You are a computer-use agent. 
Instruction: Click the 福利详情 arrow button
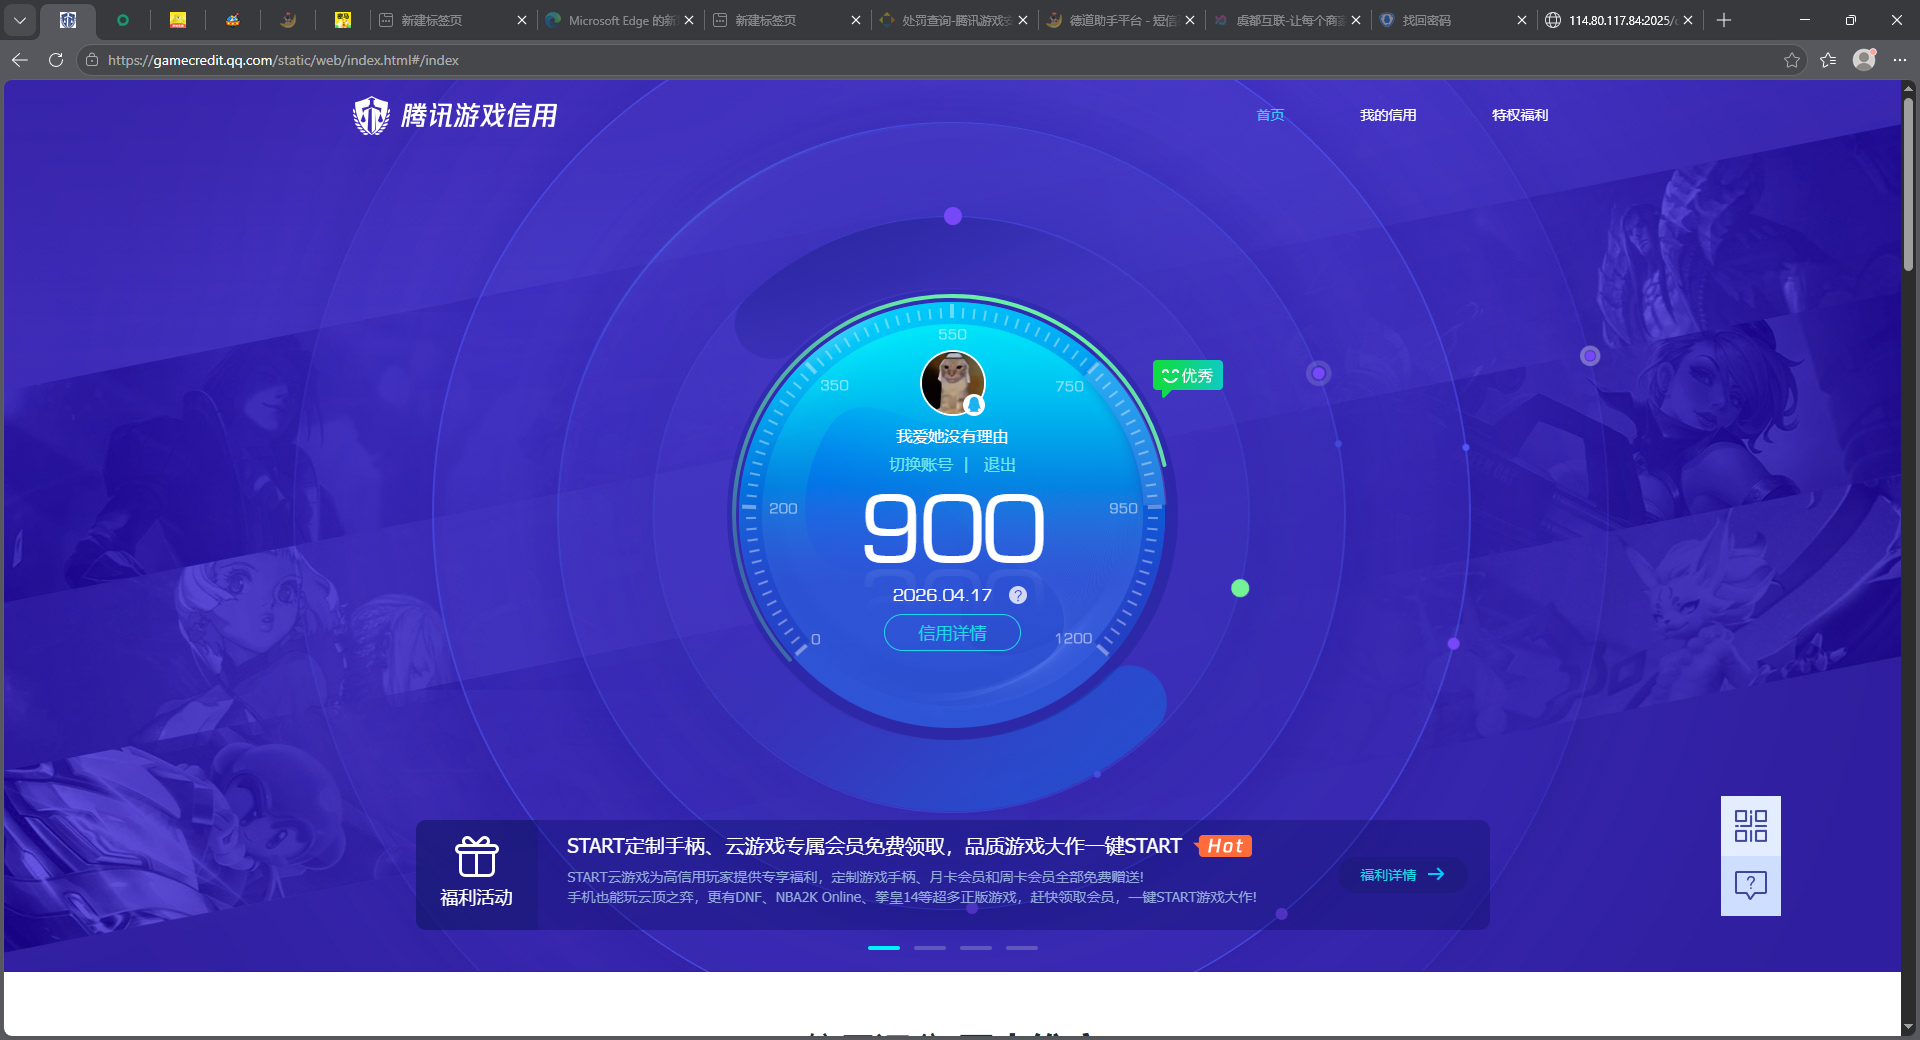pyautogui.click(x=1400, y=875)
